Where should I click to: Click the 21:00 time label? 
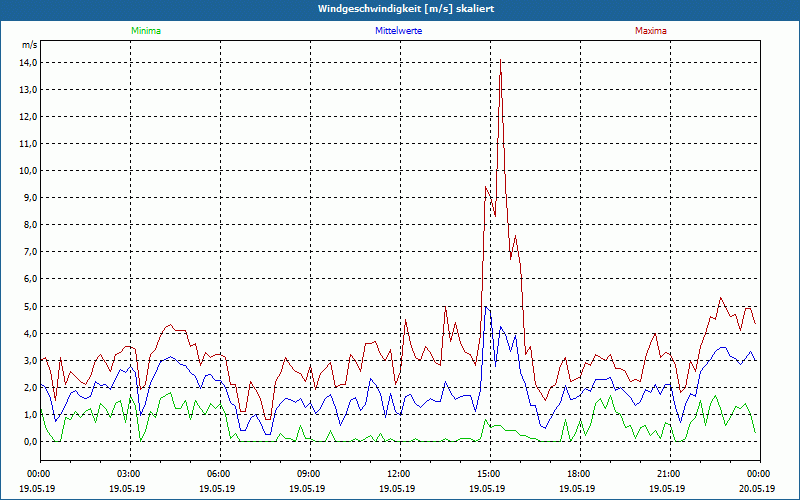(x=670, y=474)
